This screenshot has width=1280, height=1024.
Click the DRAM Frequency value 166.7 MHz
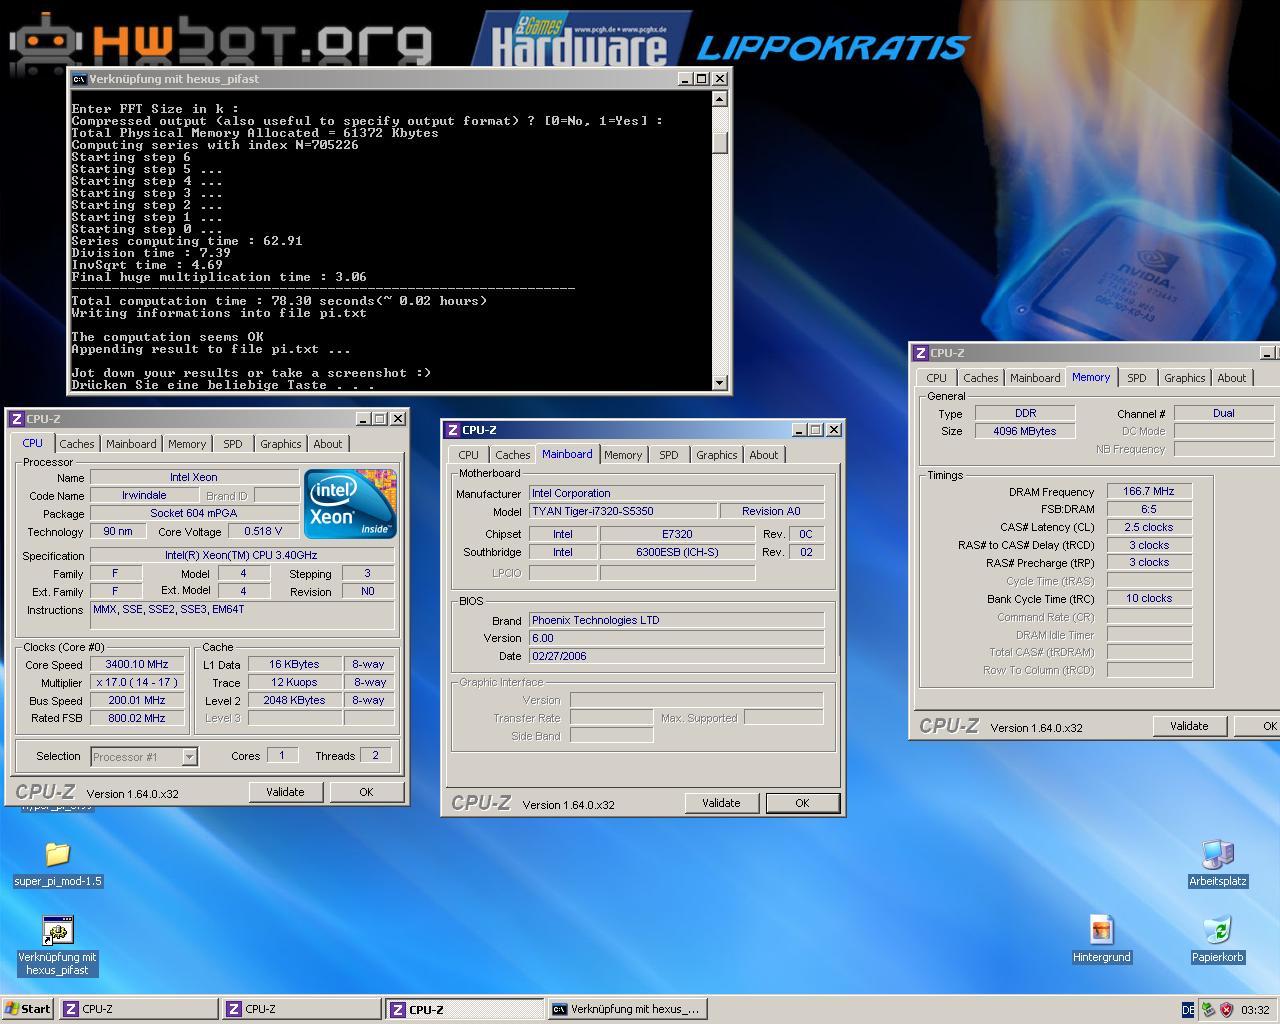(x=1149, y=491)
